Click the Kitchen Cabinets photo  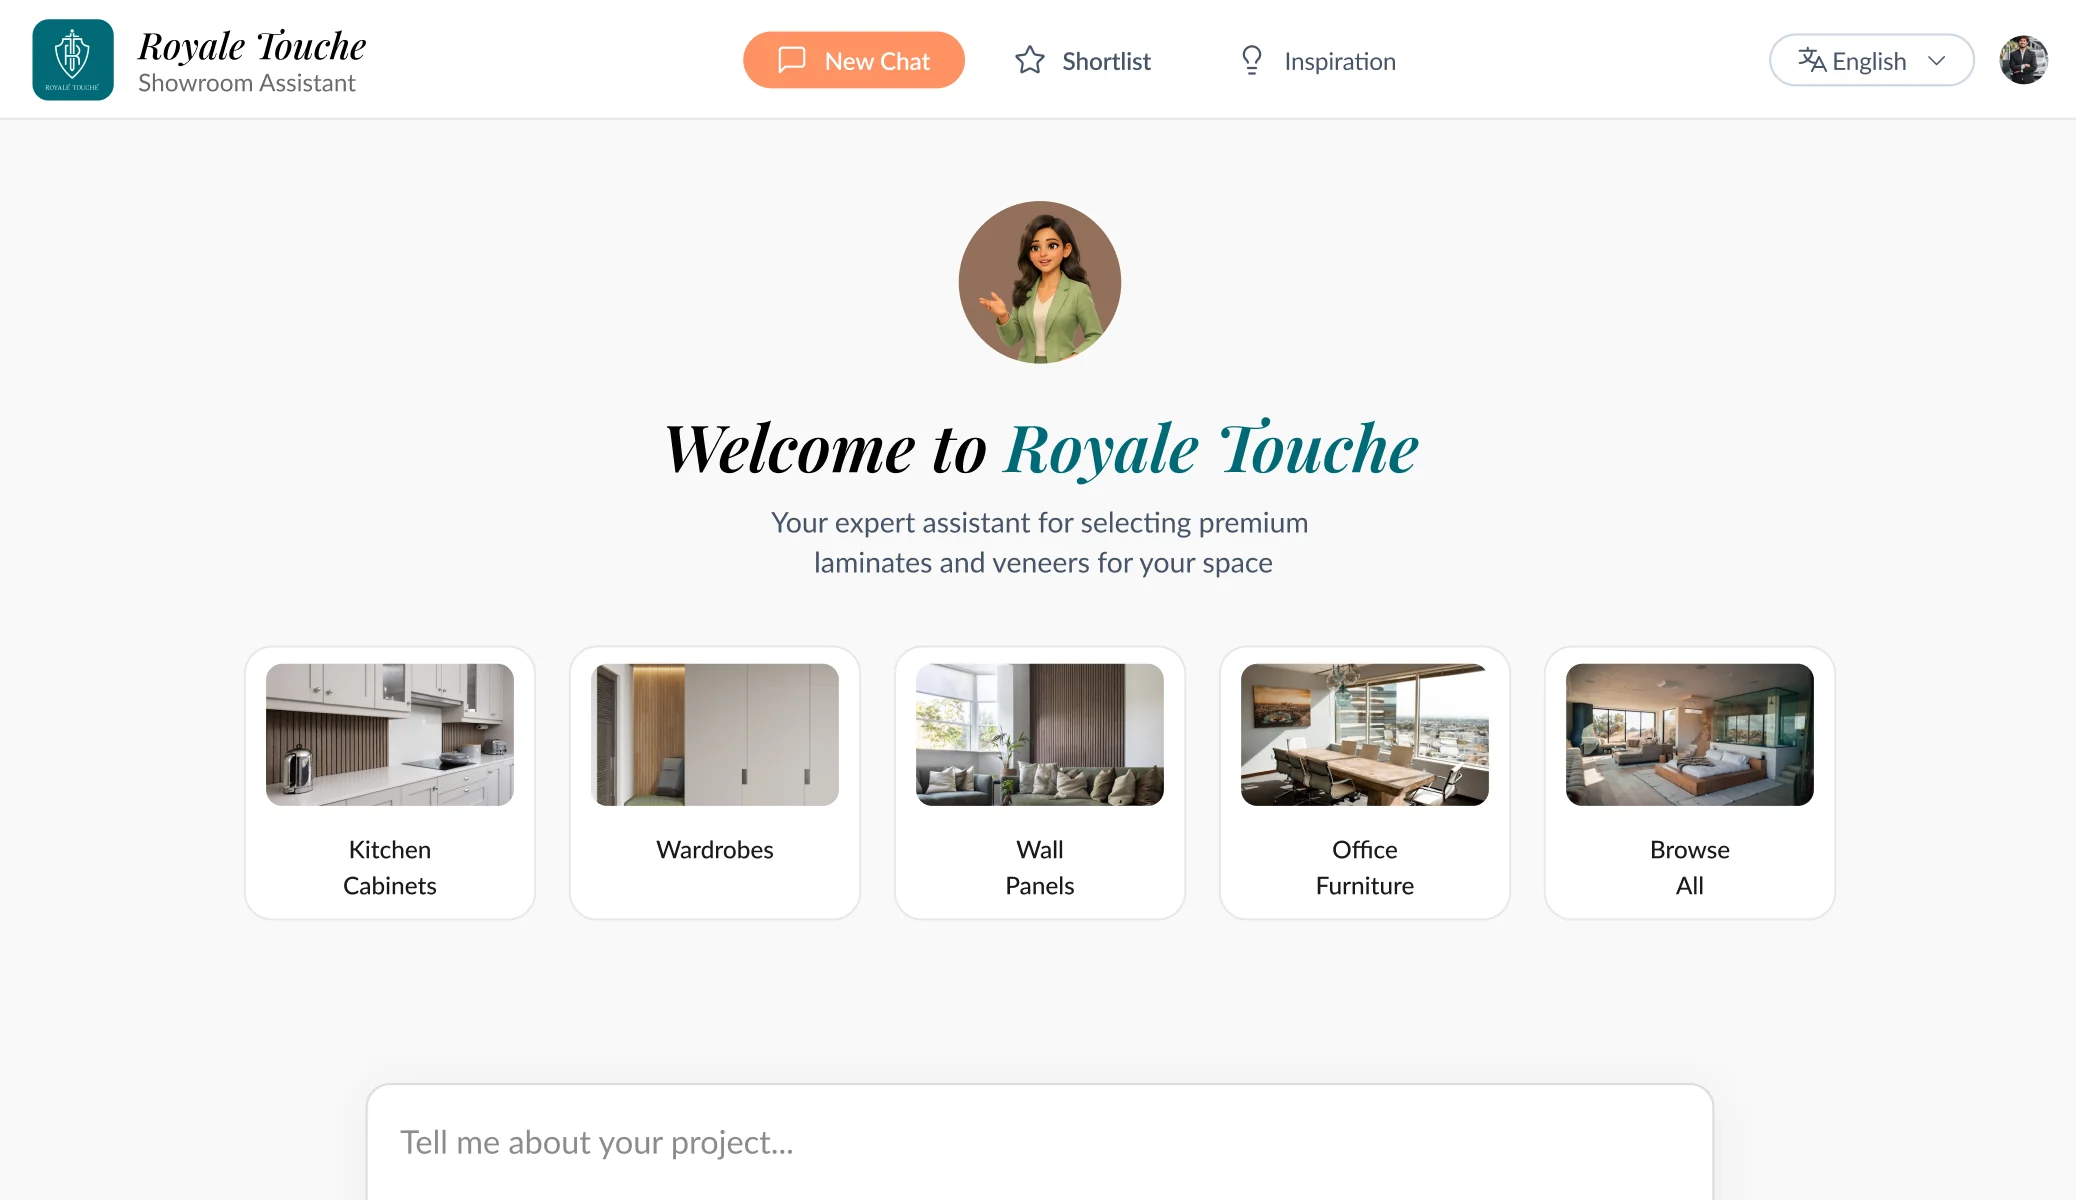pos(390,734)
